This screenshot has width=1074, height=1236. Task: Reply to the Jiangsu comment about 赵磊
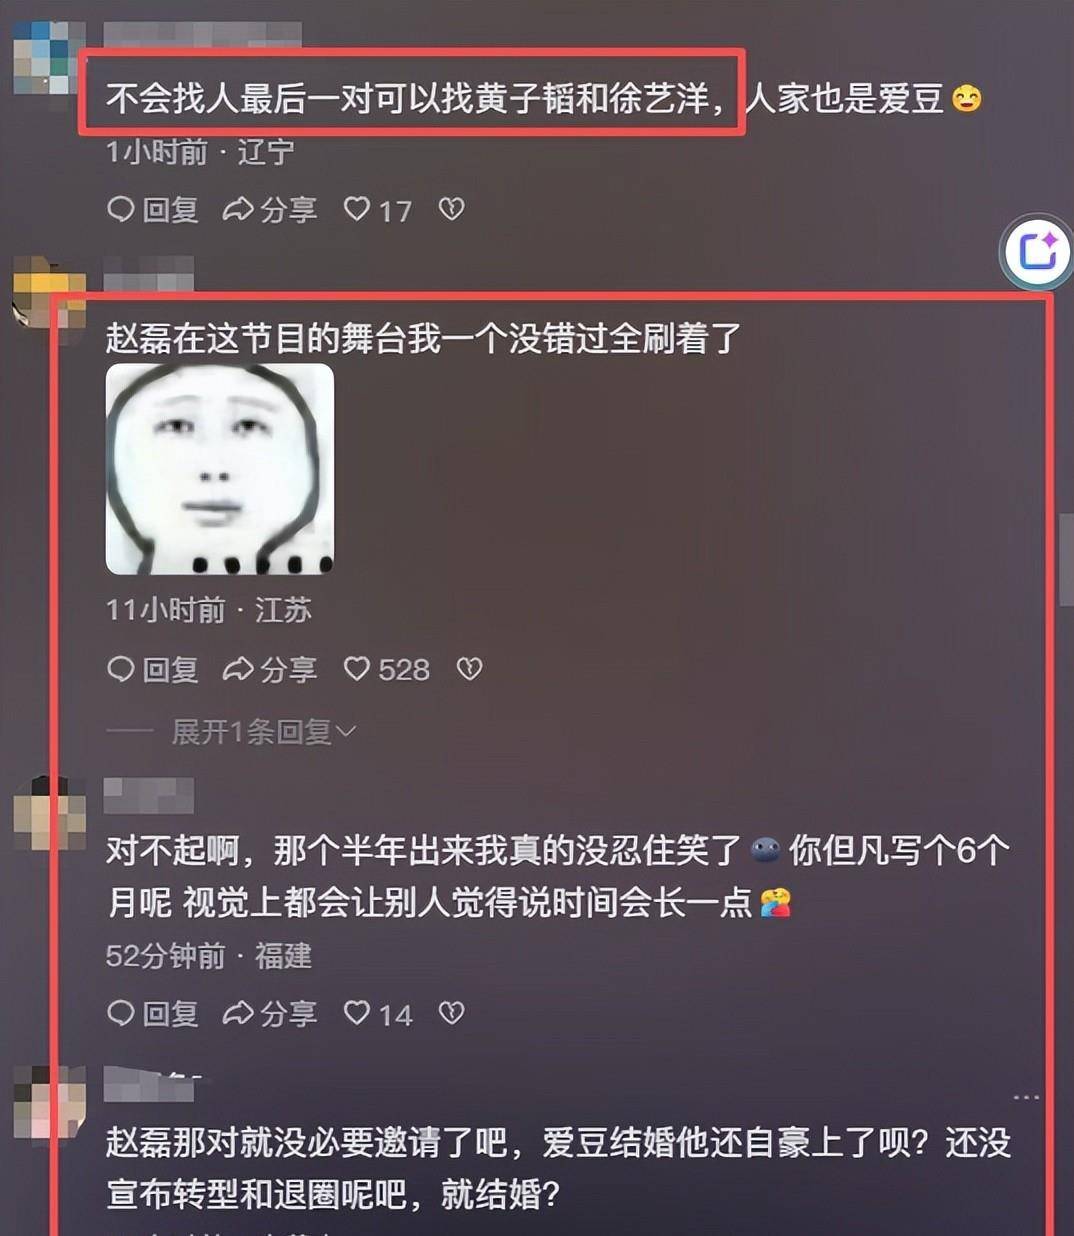point(152,669)
